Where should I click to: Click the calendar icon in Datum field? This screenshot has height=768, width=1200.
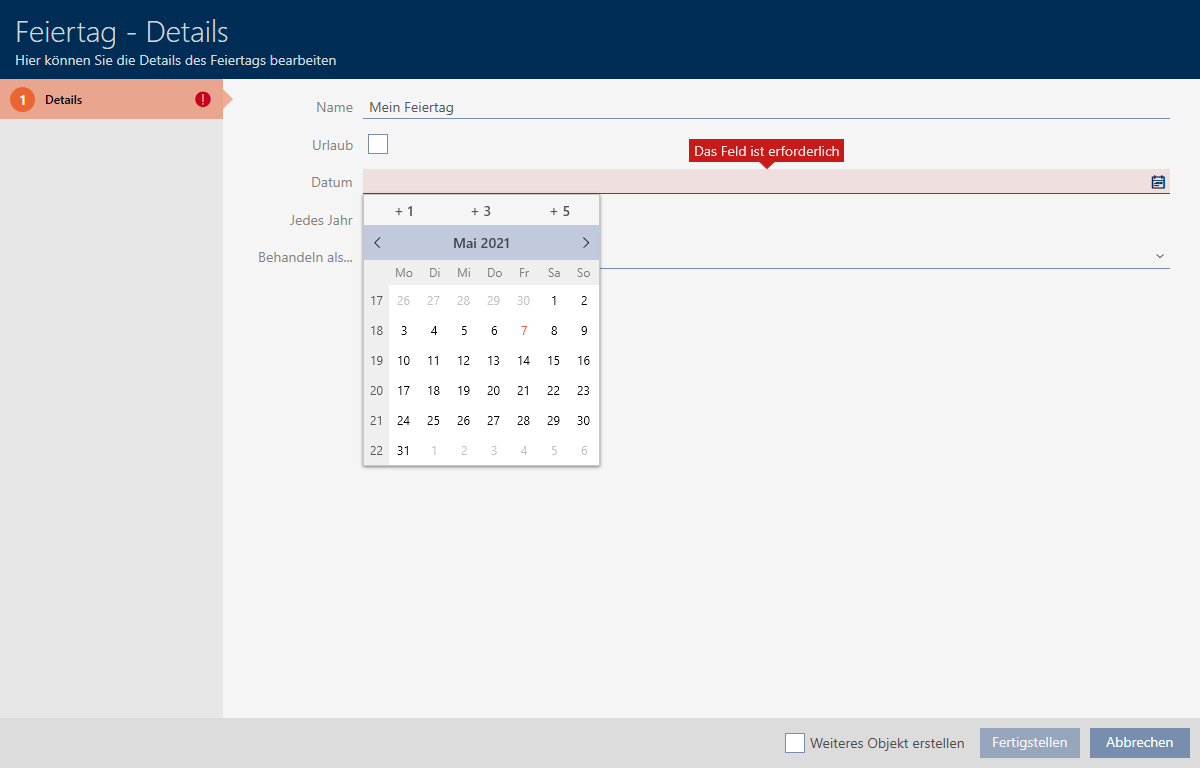[1158, 182]
